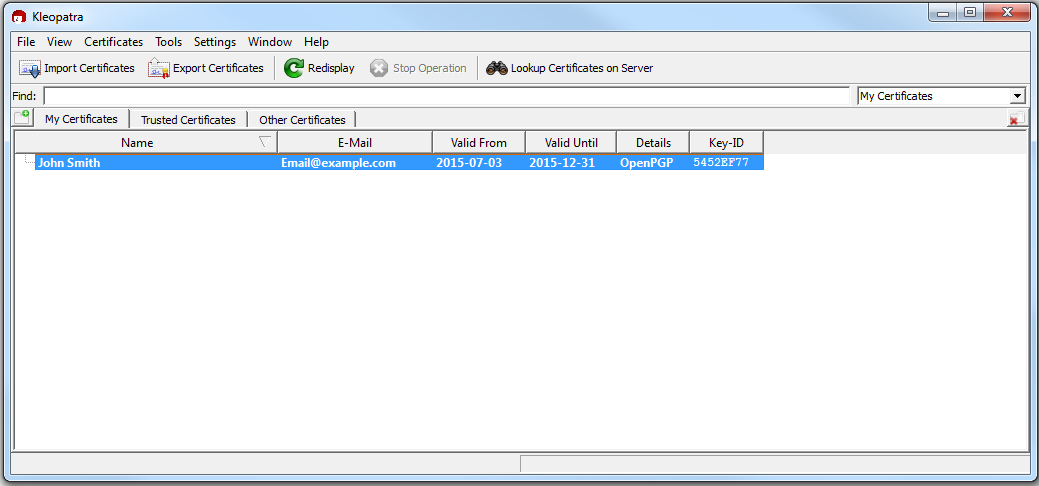This screenshot has width=1039, height=486.
Task: Toggle sort order on Name column
Action: click(x=146, y=143)
